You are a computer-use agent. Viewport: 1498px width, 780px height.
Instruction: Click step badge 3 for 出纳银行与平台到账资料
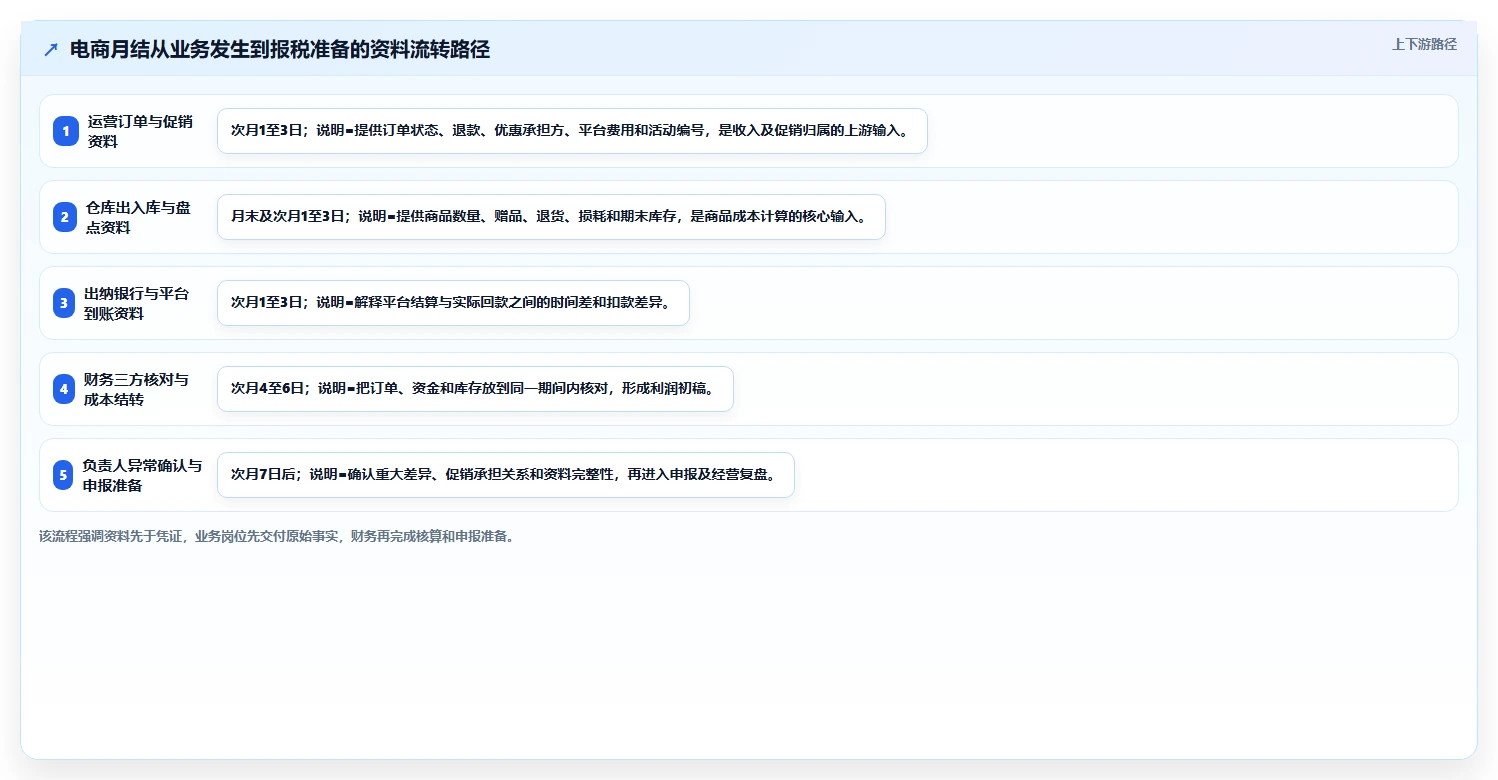click(x=65, y=303)
